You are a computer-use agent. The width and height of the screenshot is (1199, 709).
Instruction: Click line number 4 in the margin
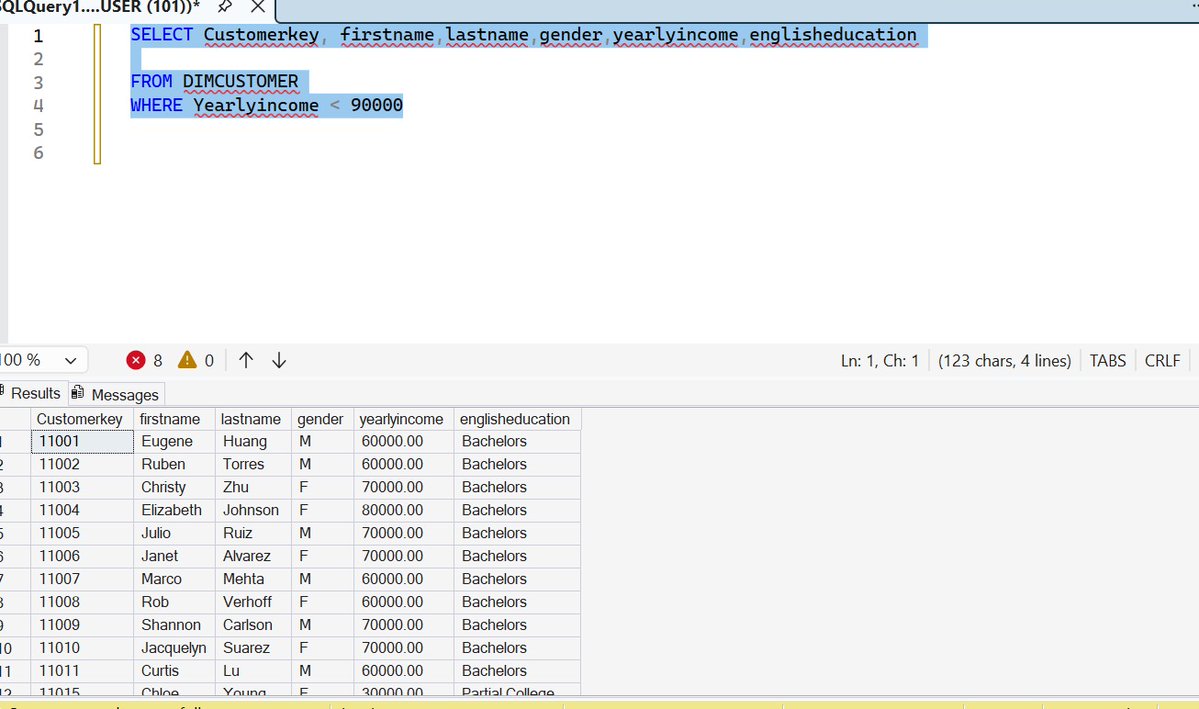38,105
